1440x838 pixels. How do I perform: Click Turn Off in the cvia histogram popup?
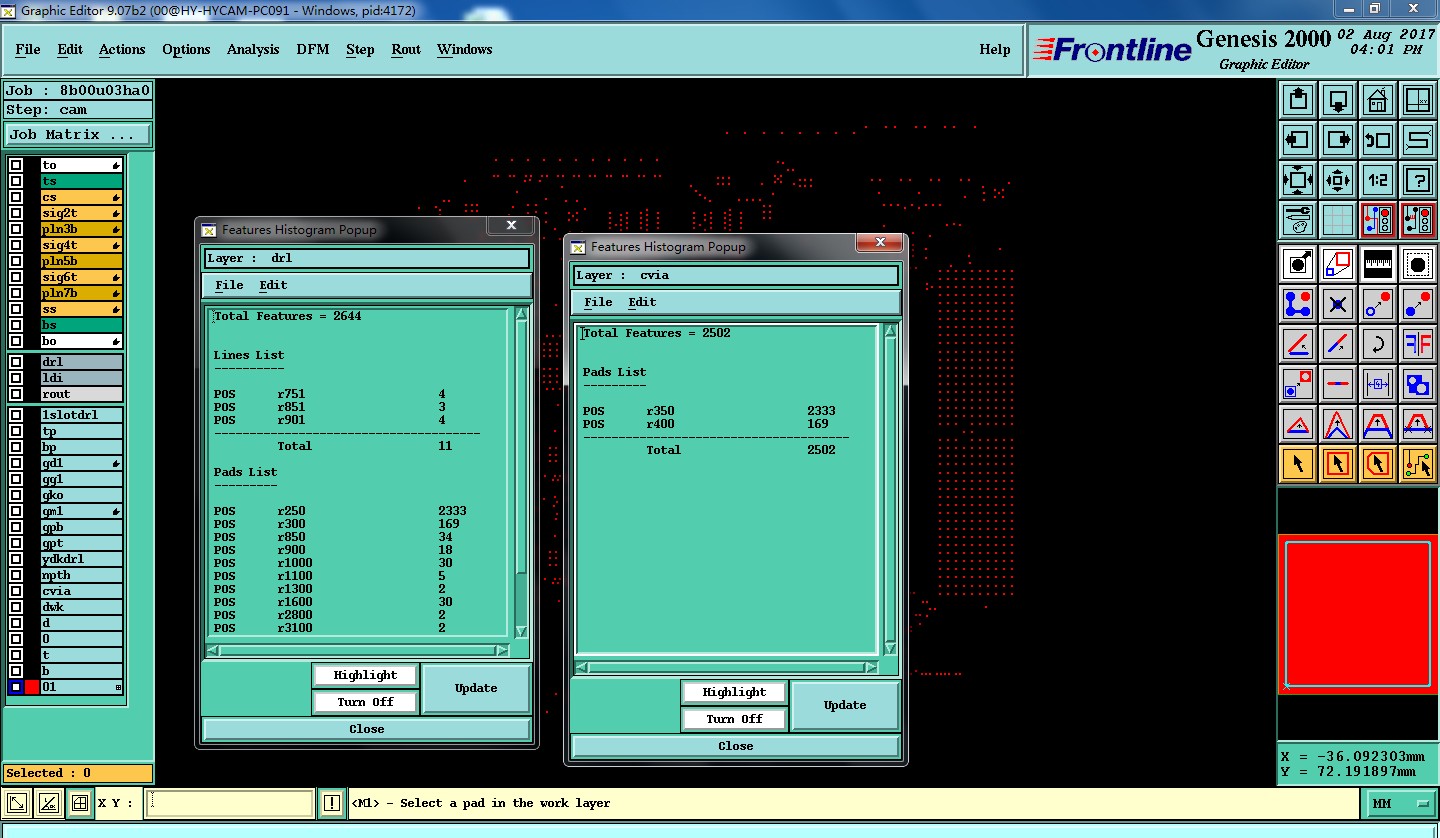[x=734, y=718]
